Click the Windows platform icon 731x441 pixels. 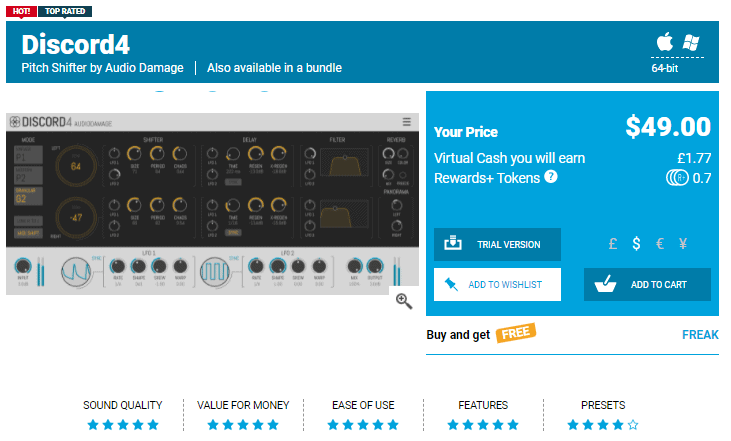coord(691,42)
